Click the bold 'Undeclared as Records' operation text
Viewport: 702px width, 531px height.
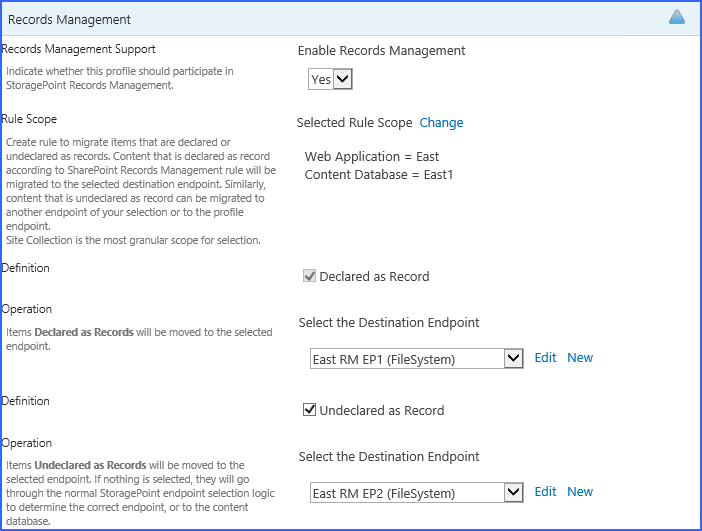point(91,466)
